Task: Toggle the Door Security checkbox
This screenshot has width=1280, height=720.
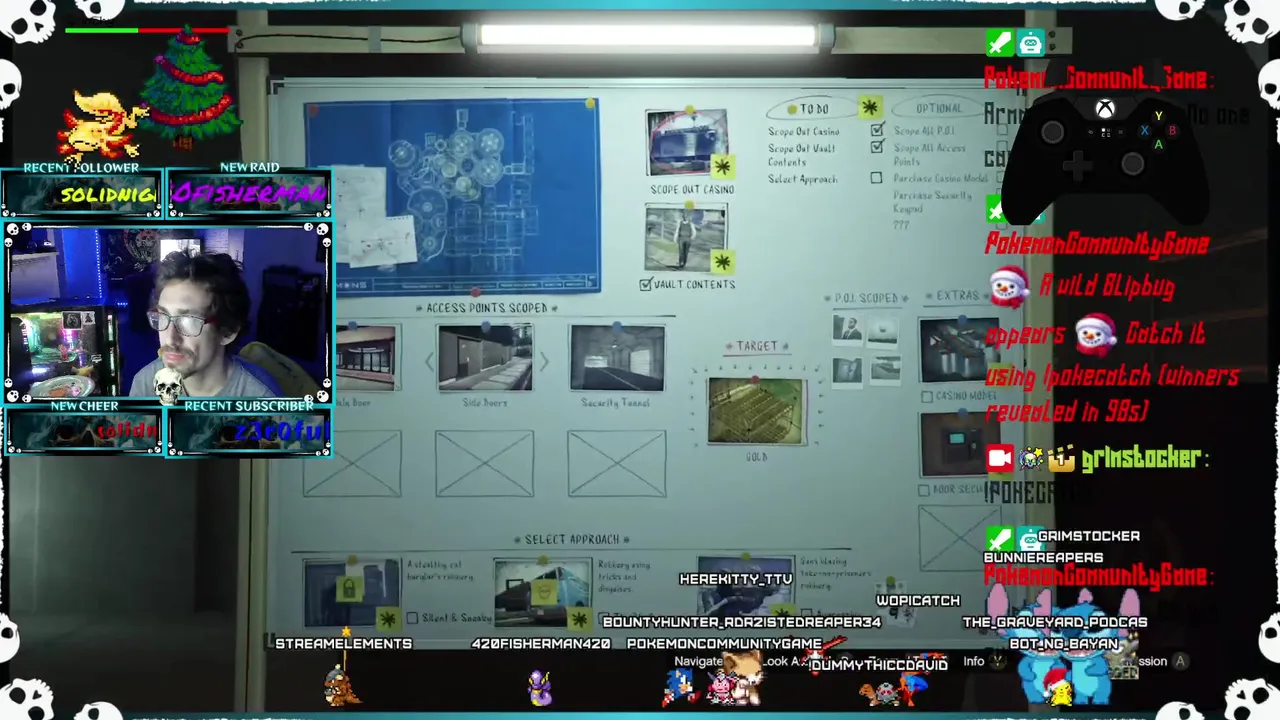Action: pos(924,490)
